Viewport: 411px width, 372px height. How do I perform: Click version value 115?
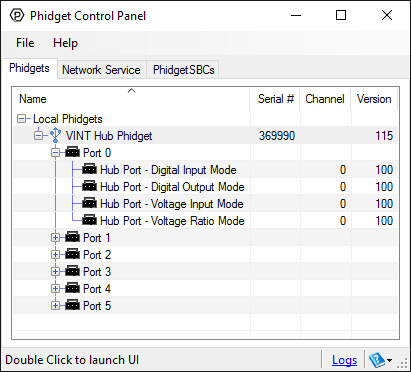click(384, 136)
